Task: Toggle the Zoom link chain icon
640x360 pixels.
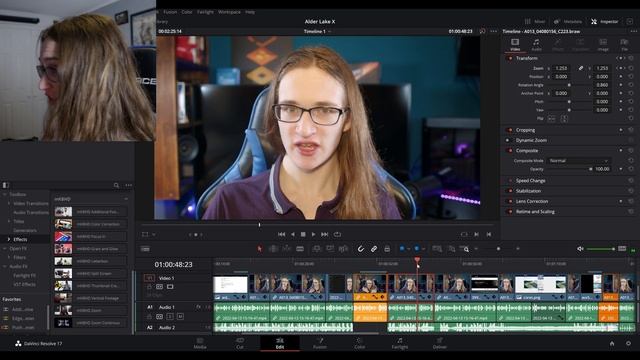Action: [x=580, y=68]
